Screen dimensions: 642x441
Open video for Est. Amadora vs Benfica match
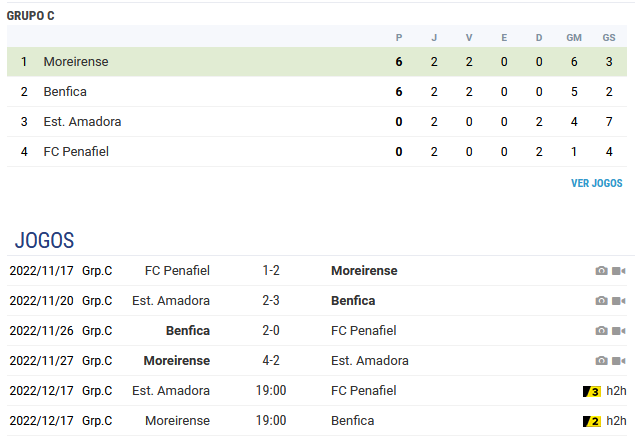pyautogui.click(x=618, y=301)
